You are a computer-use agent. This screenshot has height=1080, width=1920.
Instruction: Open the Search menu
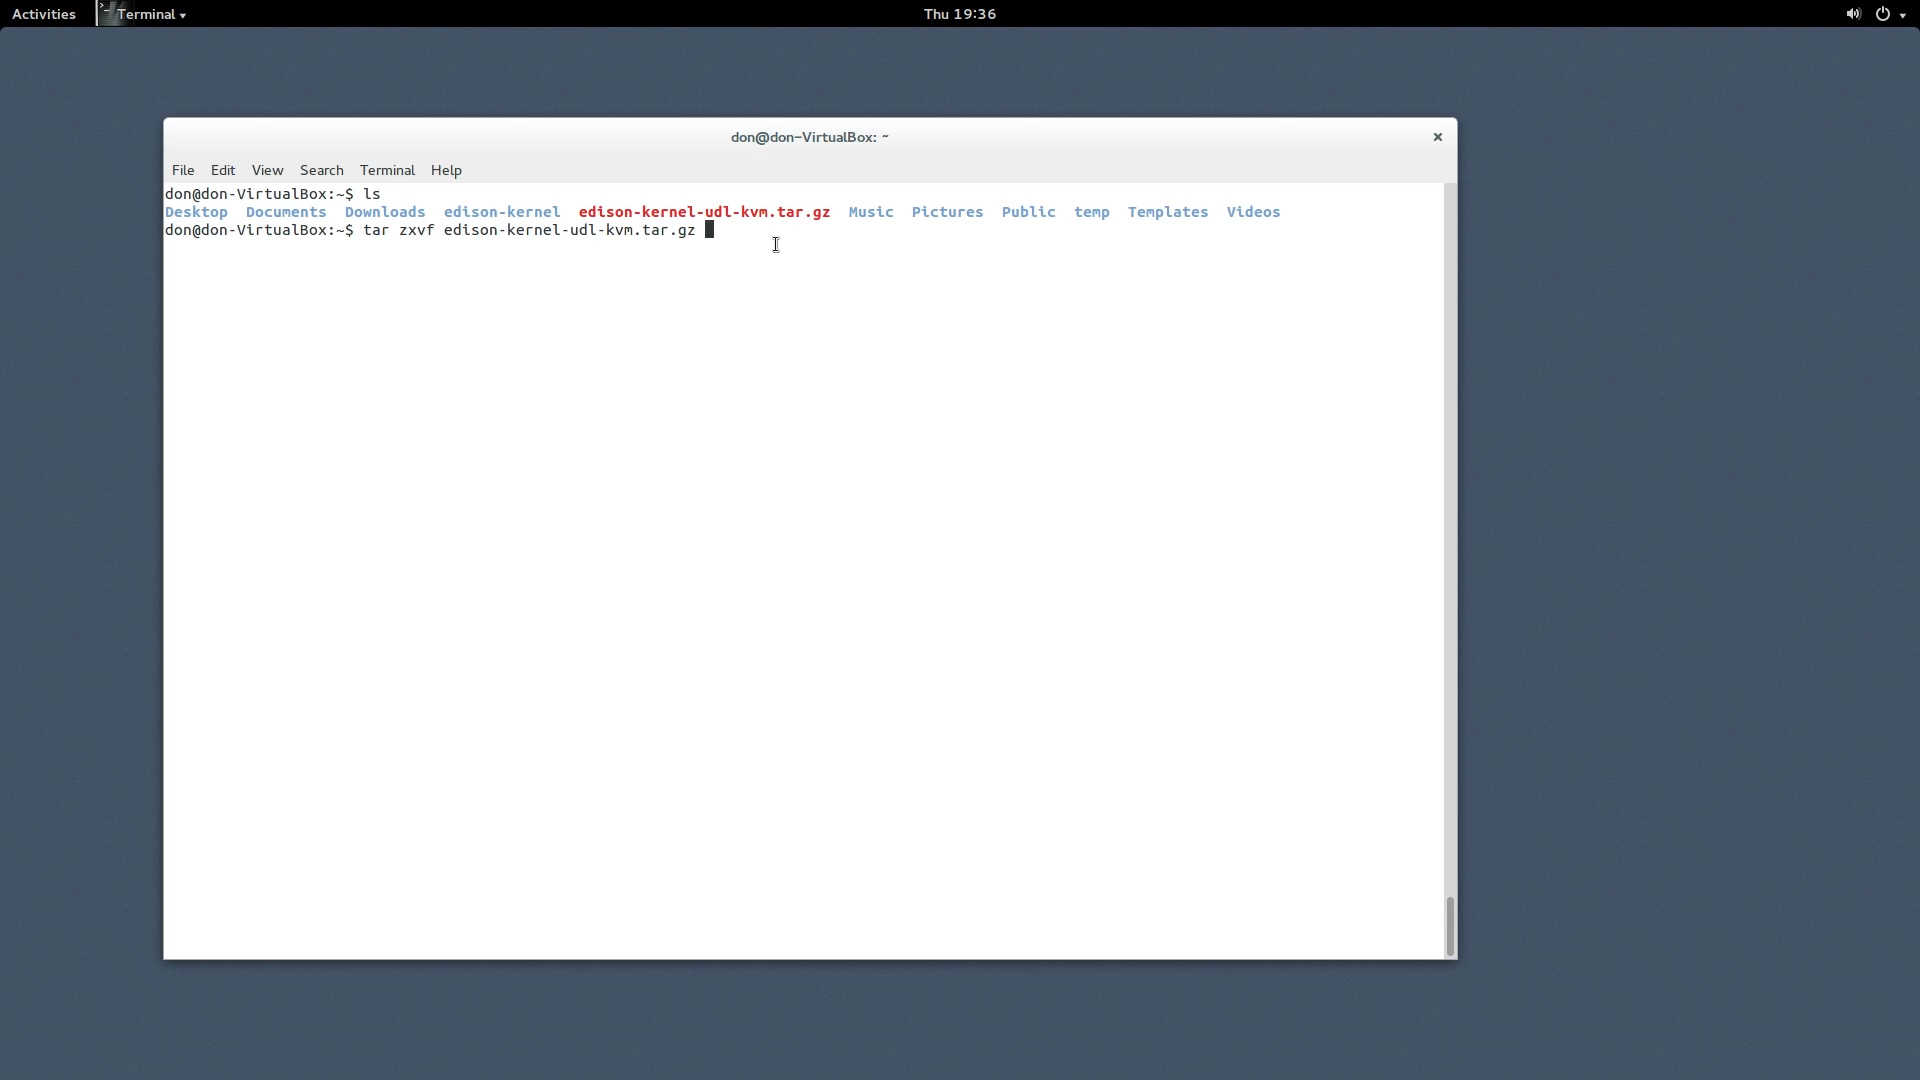[x=321, y=170]
